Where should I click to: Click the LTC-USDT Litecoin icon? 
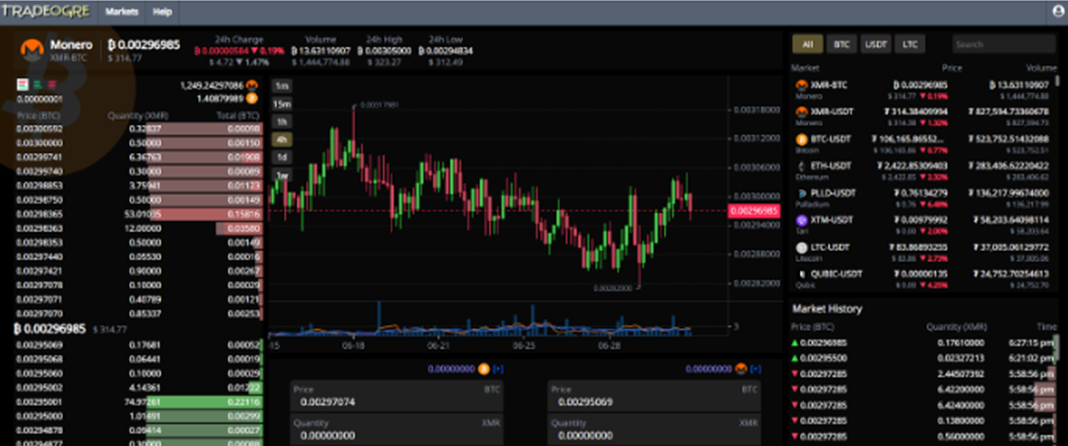pos(802,247)
